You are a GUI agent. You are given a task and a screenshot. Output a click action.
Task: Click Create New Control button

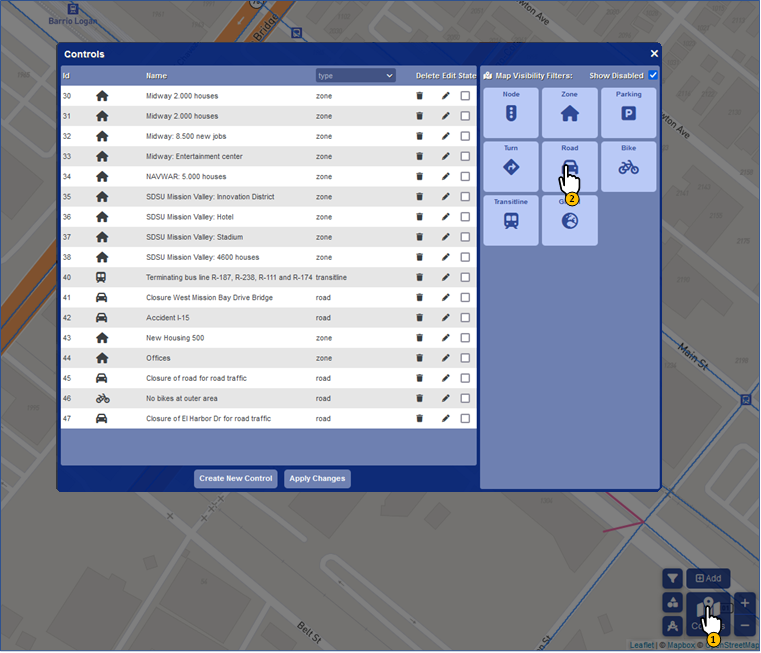coord(235,478)
